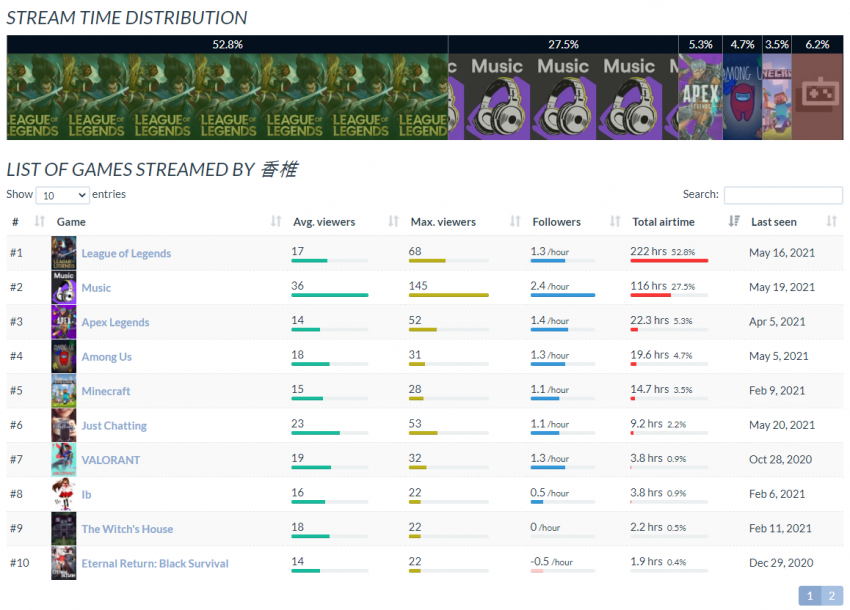Image resolution: width=850 pixels, height=610 pixels.
Task: Open the Minecraft game link
Action: click(x=106, y=391)
